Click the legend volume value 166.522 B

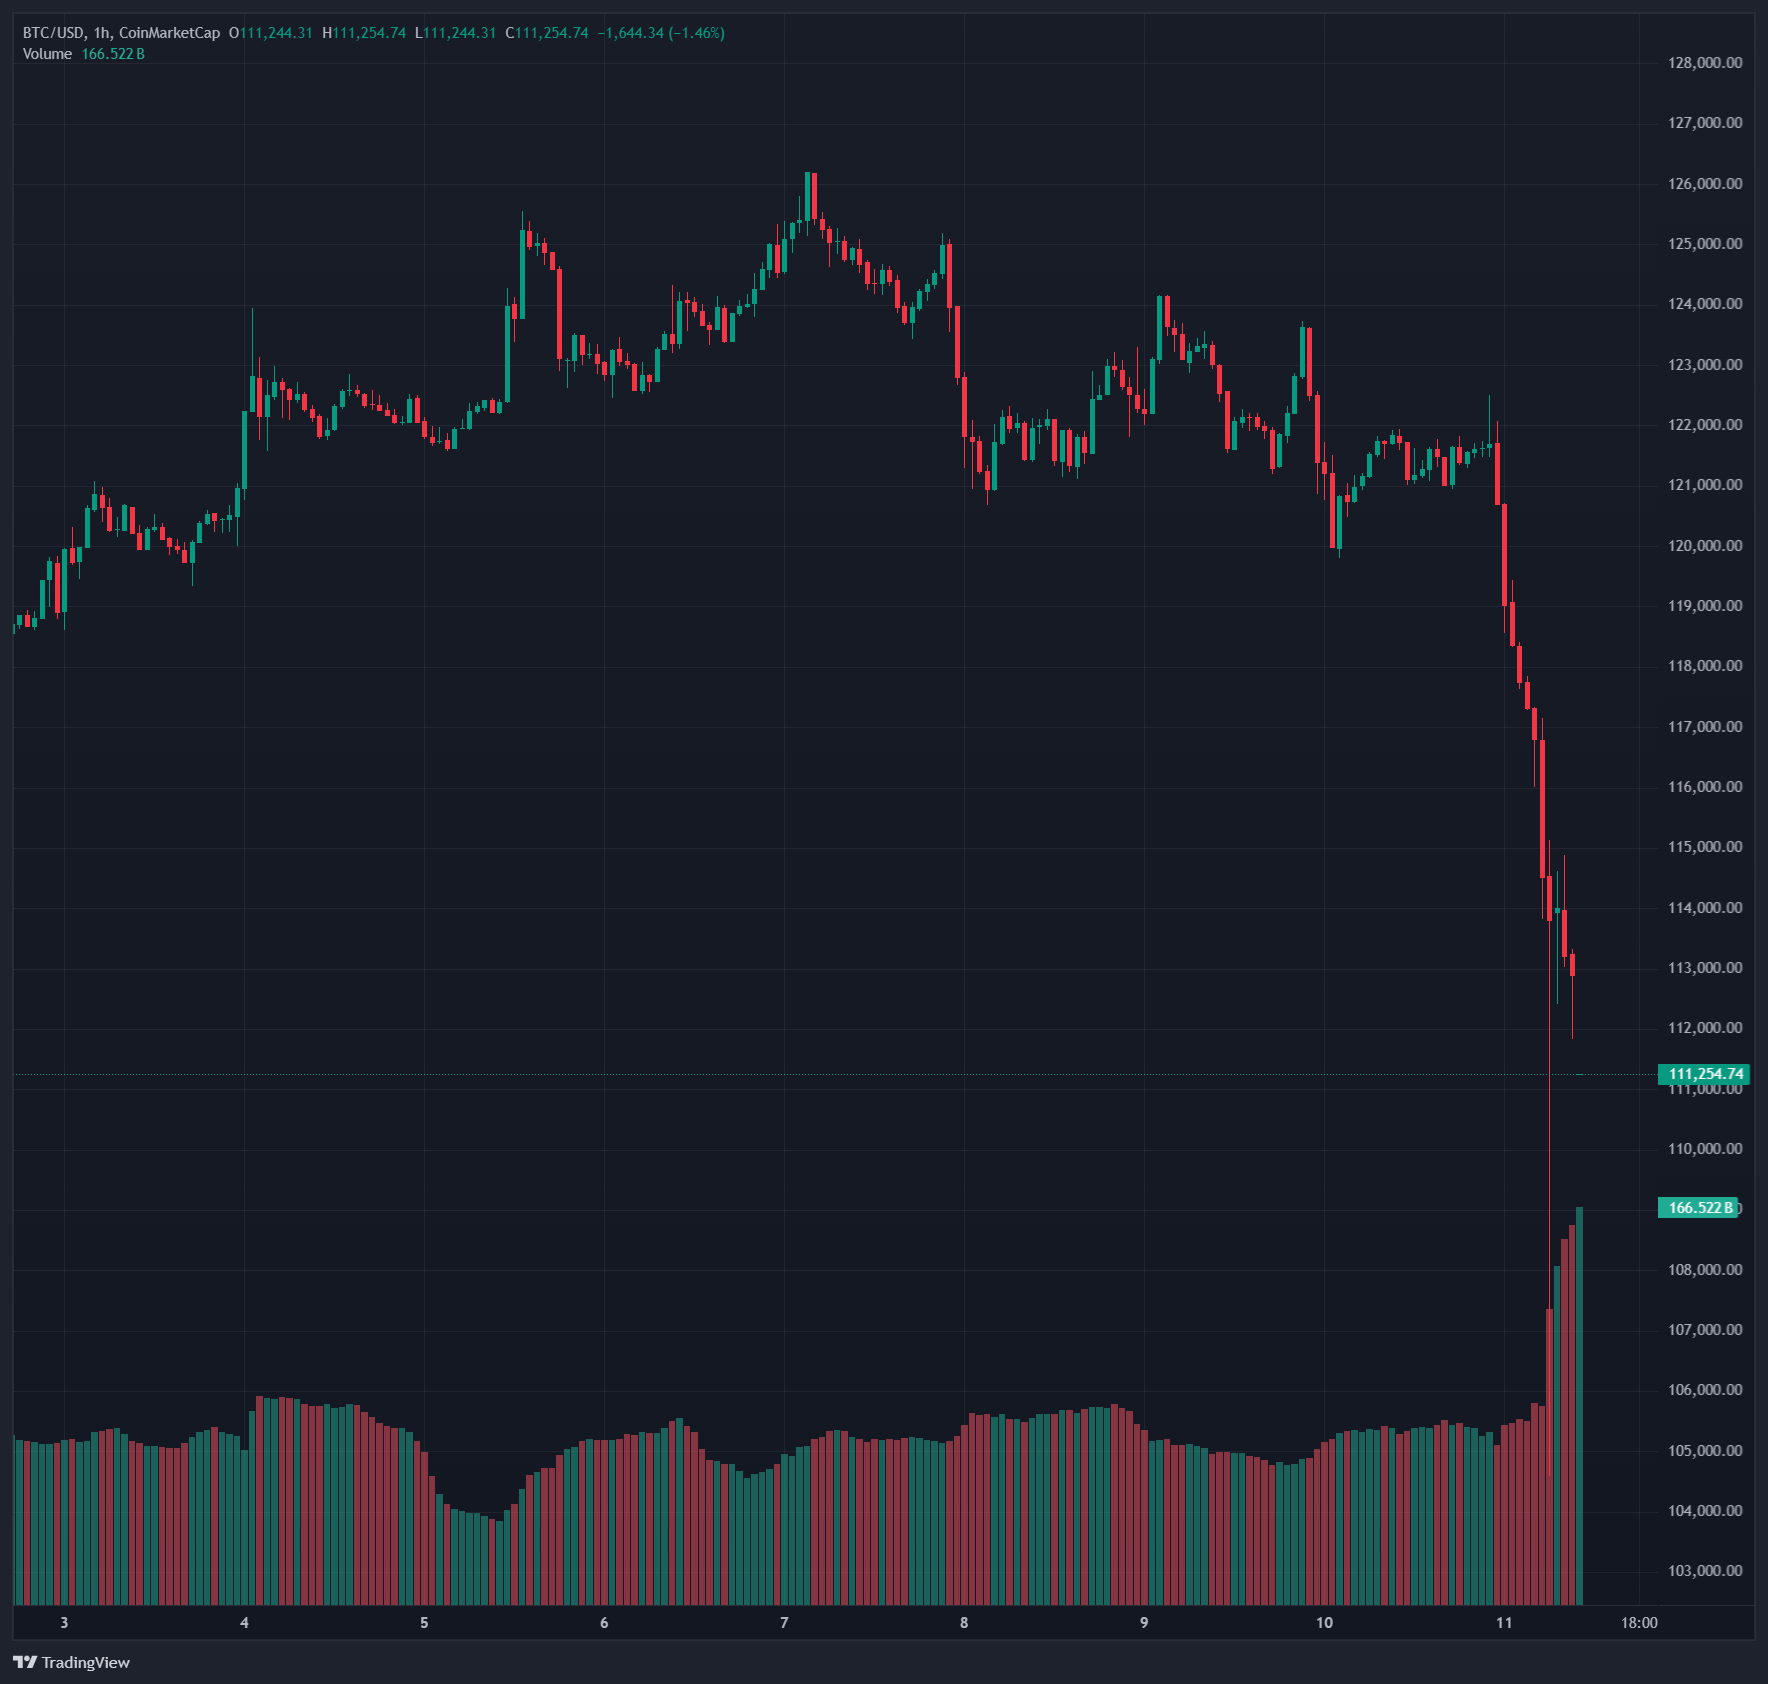pyautogui.click(x=113, y=54)
